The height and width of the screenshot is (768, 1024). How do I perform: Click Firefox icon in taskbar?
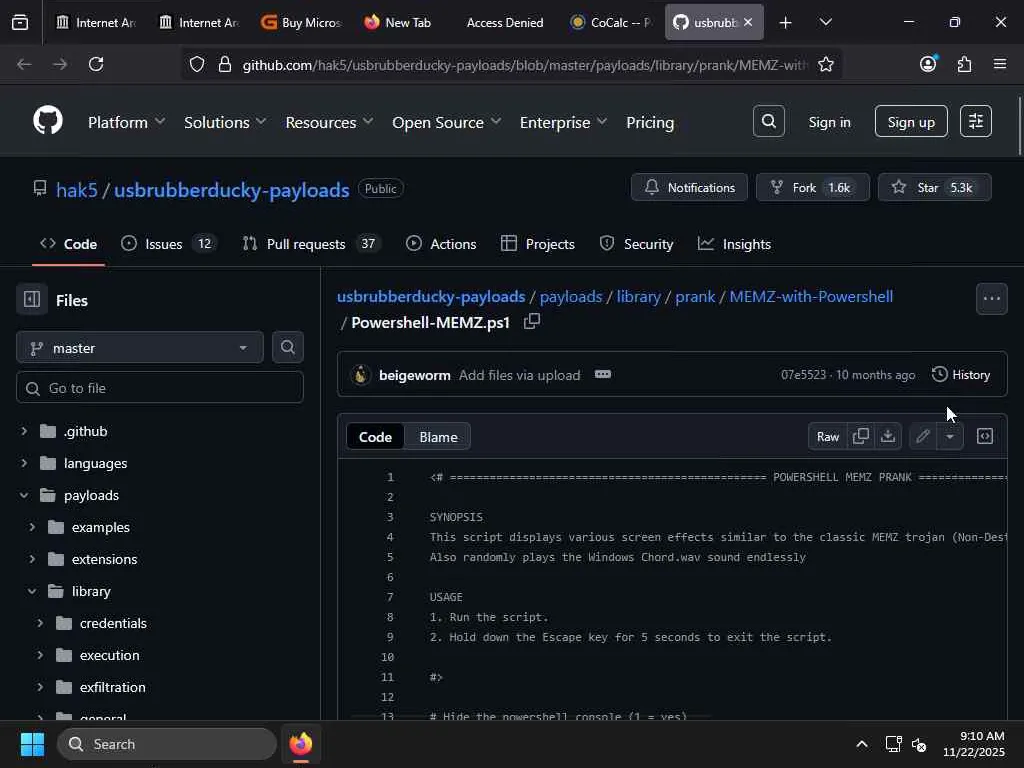pos(300,744)
